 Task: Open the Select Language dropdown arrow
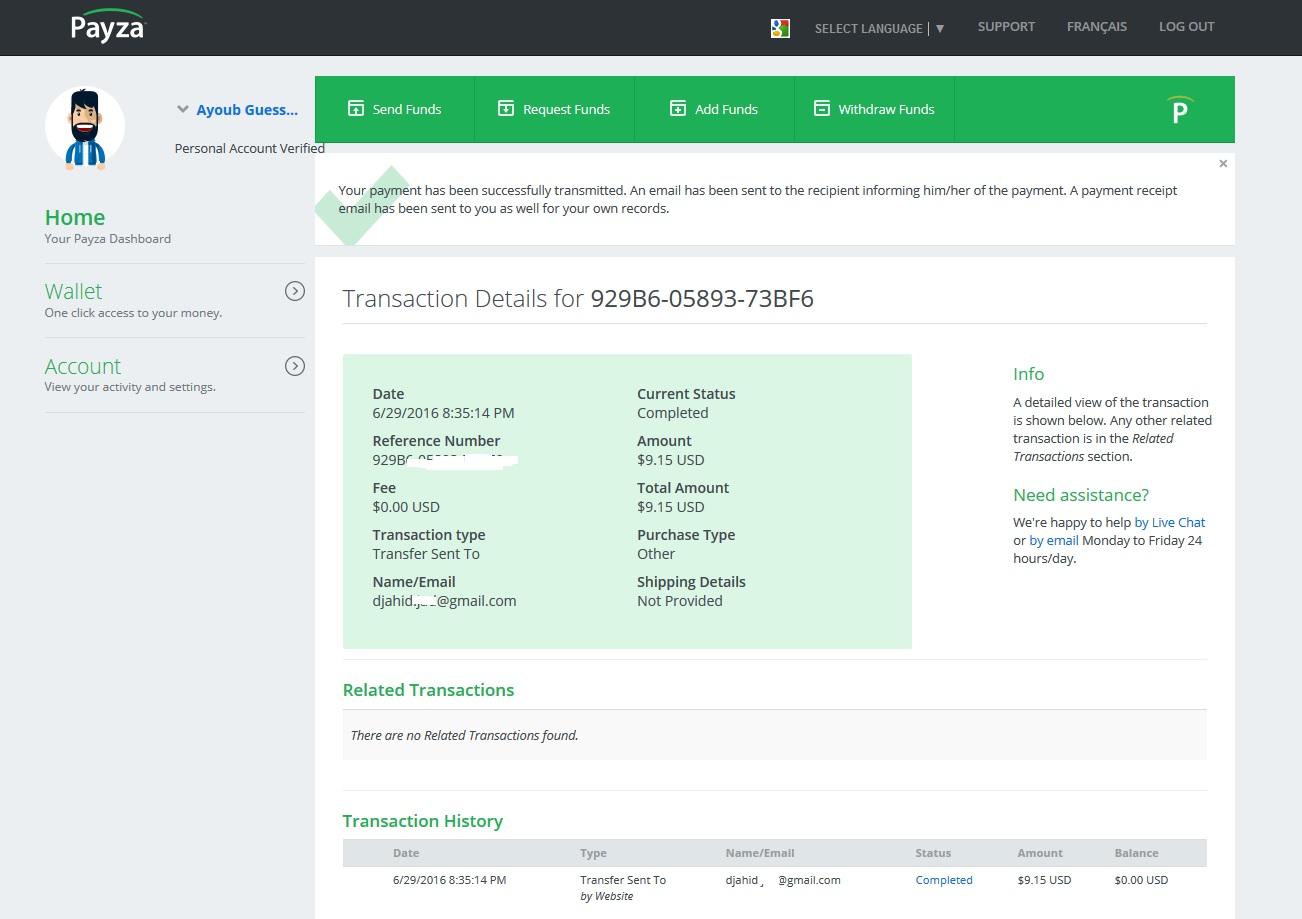(940, 29)
